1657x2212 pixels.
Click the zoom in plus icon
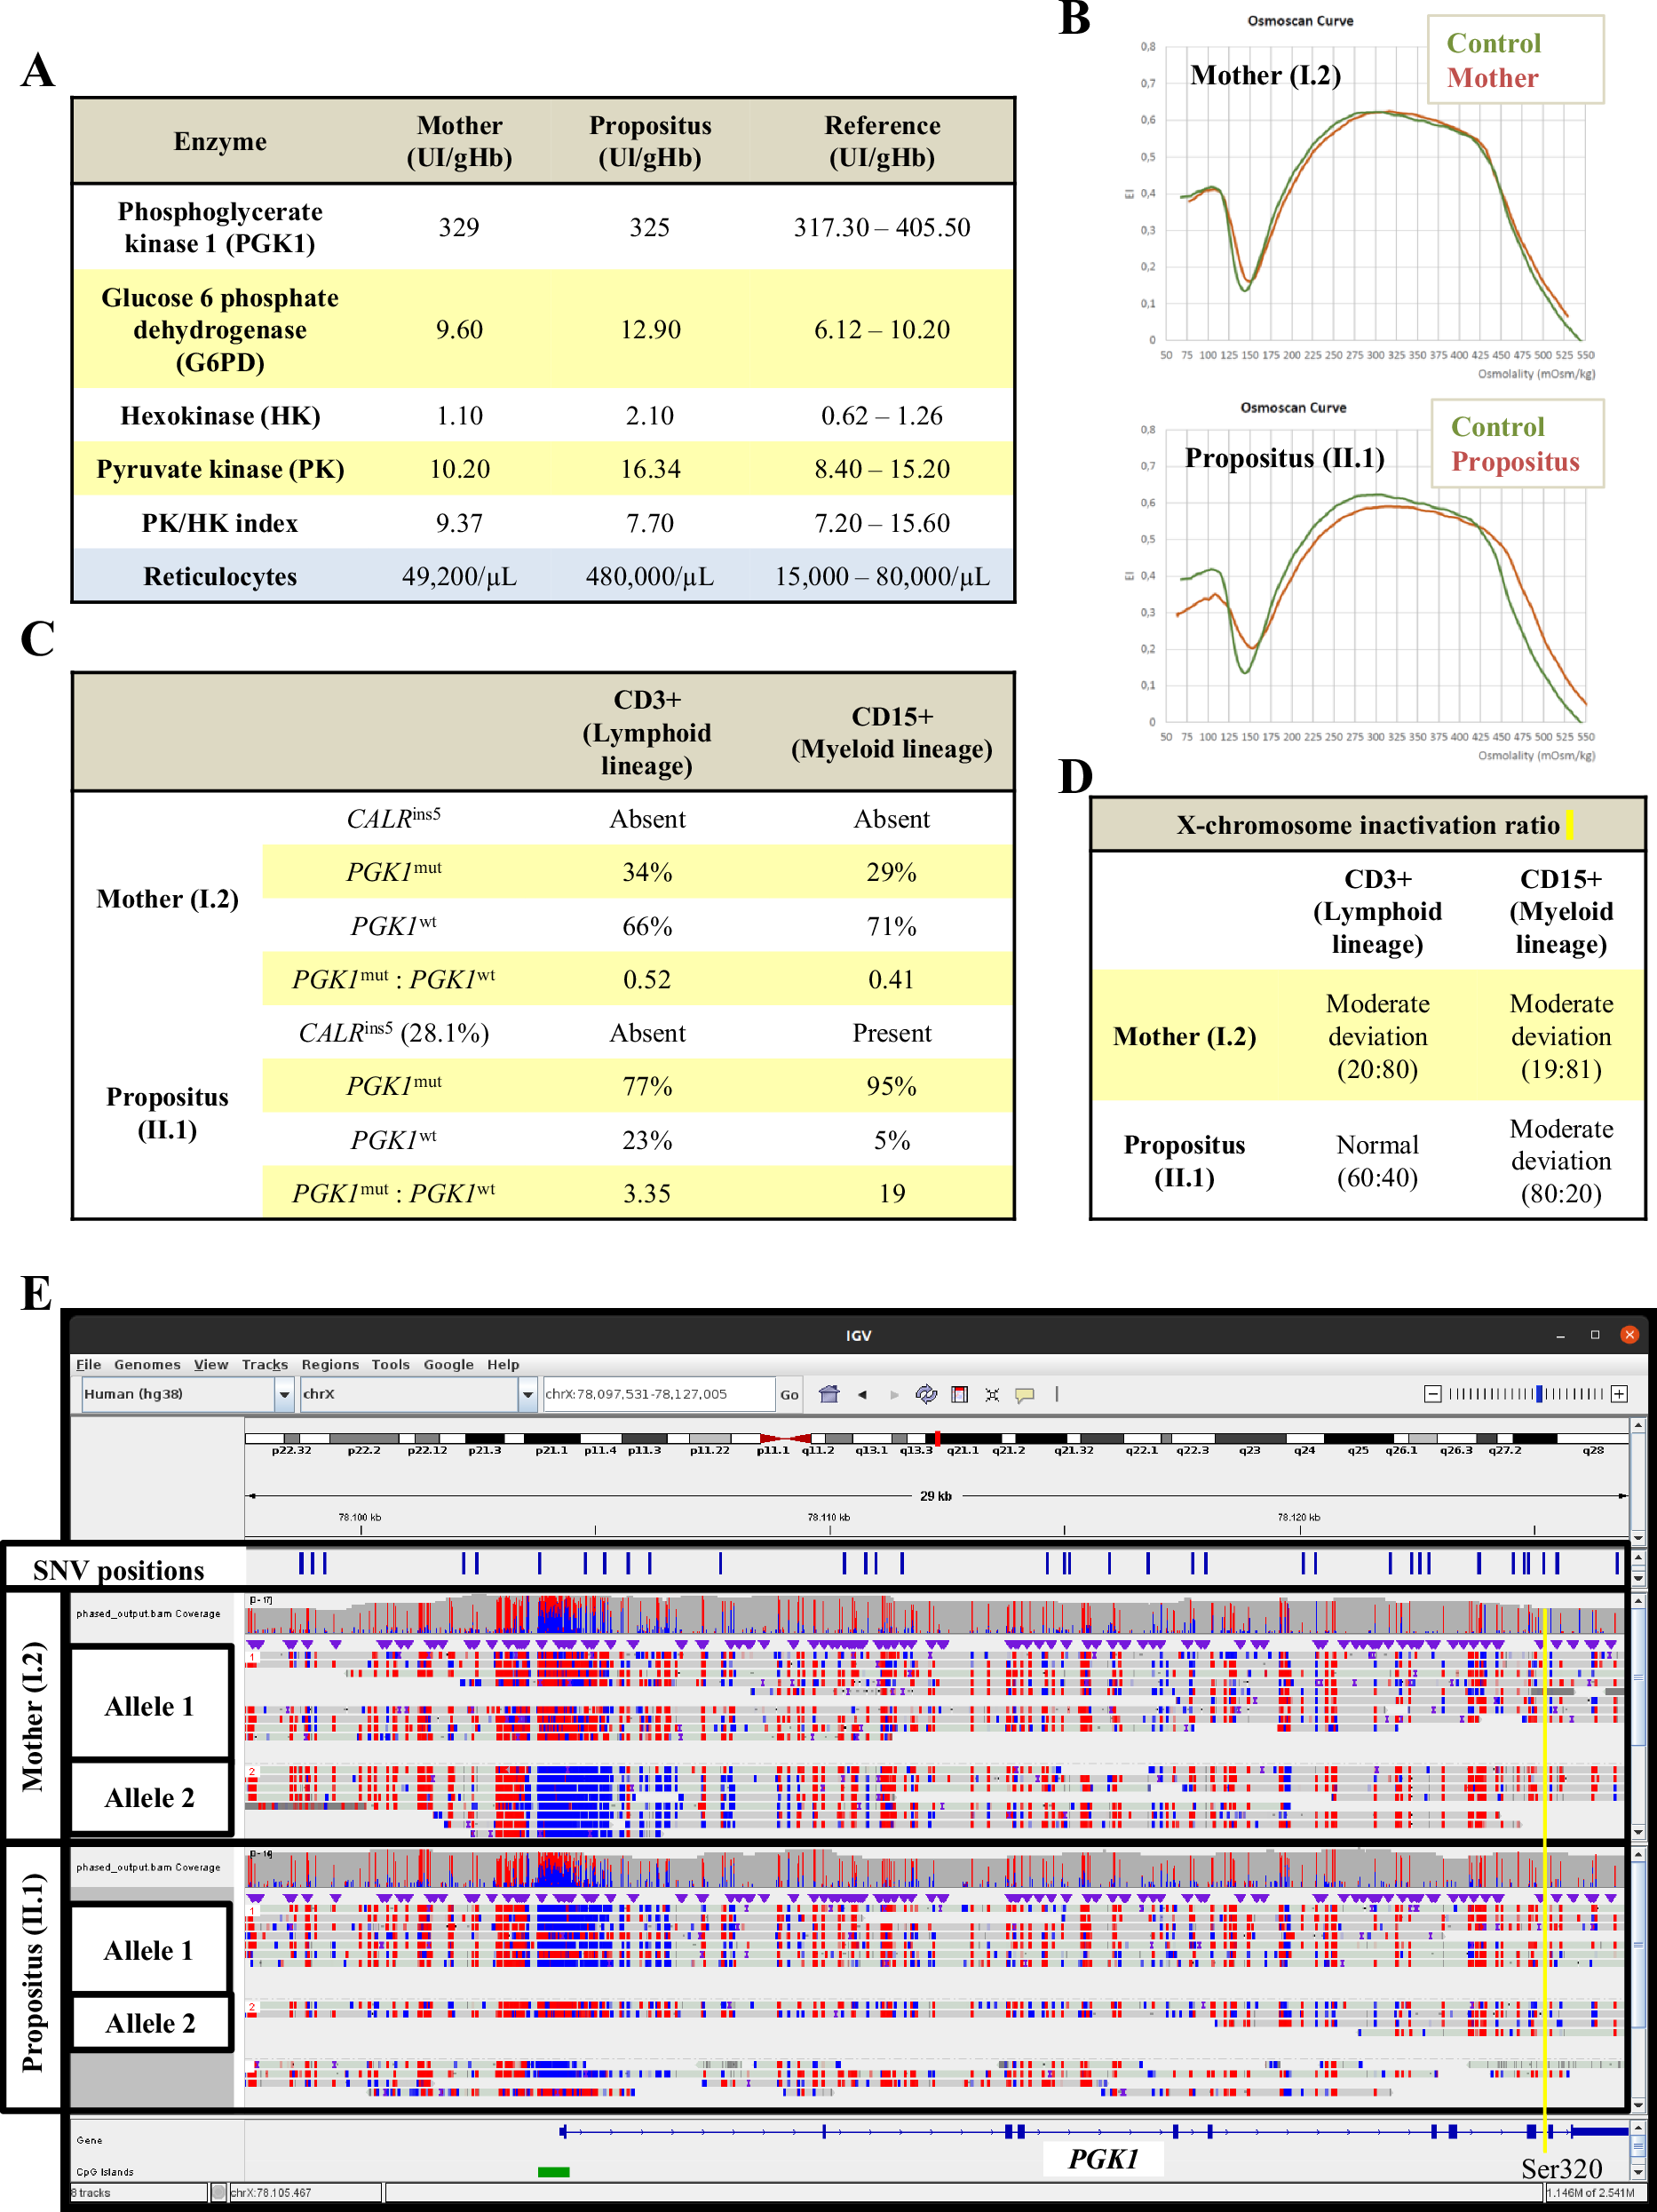[1619, 1394]
